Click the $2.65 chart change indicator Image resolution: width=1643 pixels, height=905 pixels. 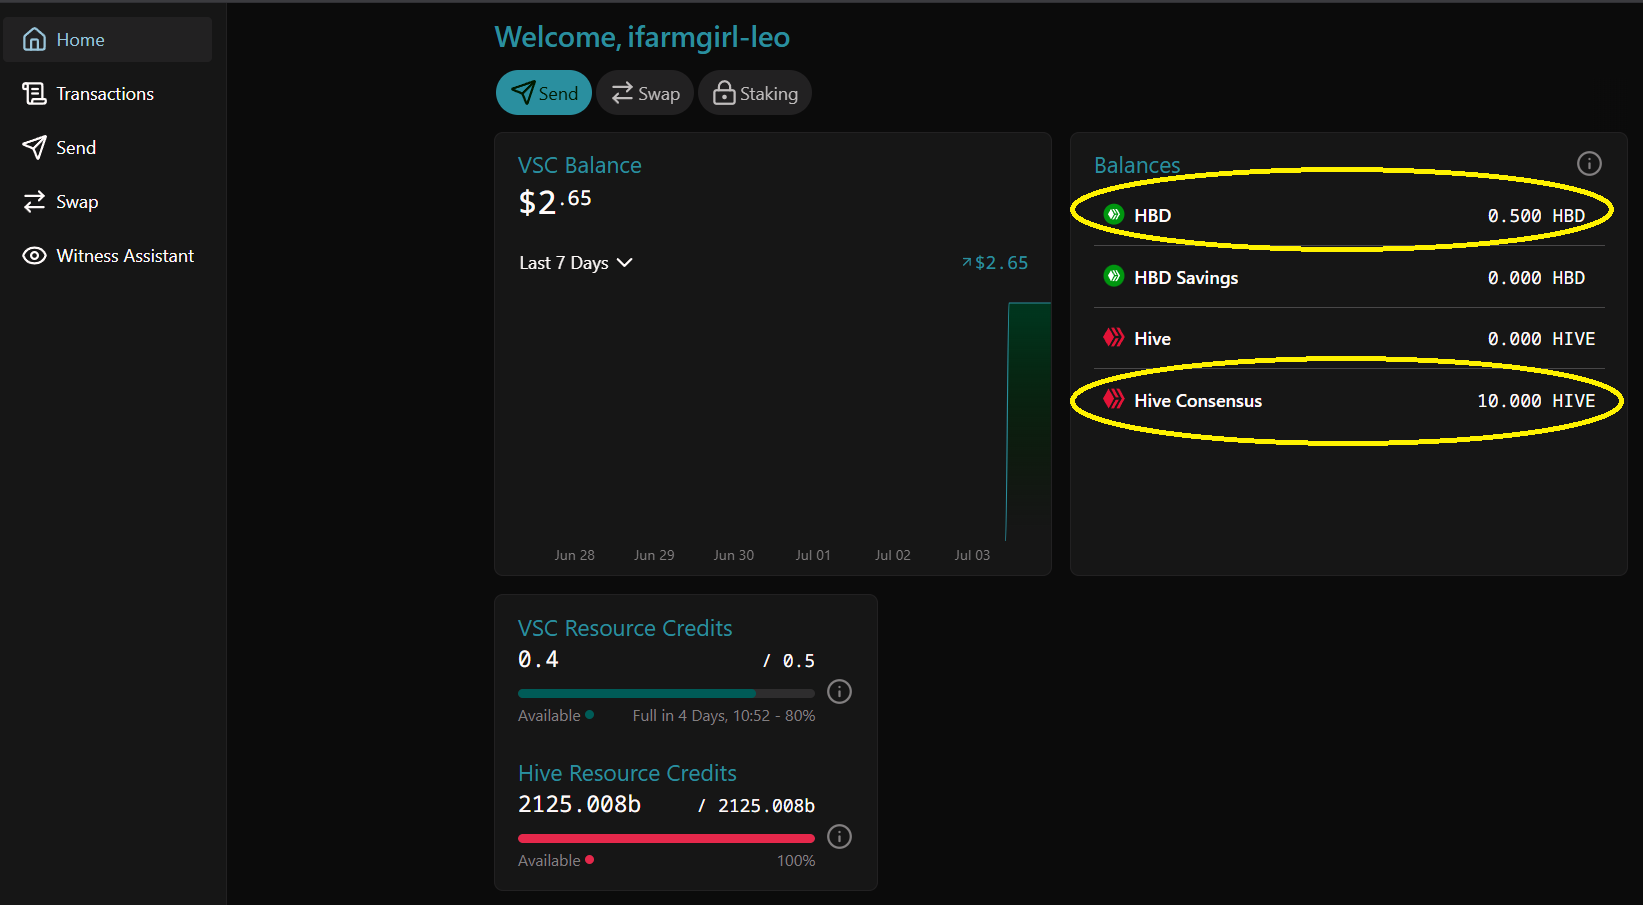pos(995,263)
